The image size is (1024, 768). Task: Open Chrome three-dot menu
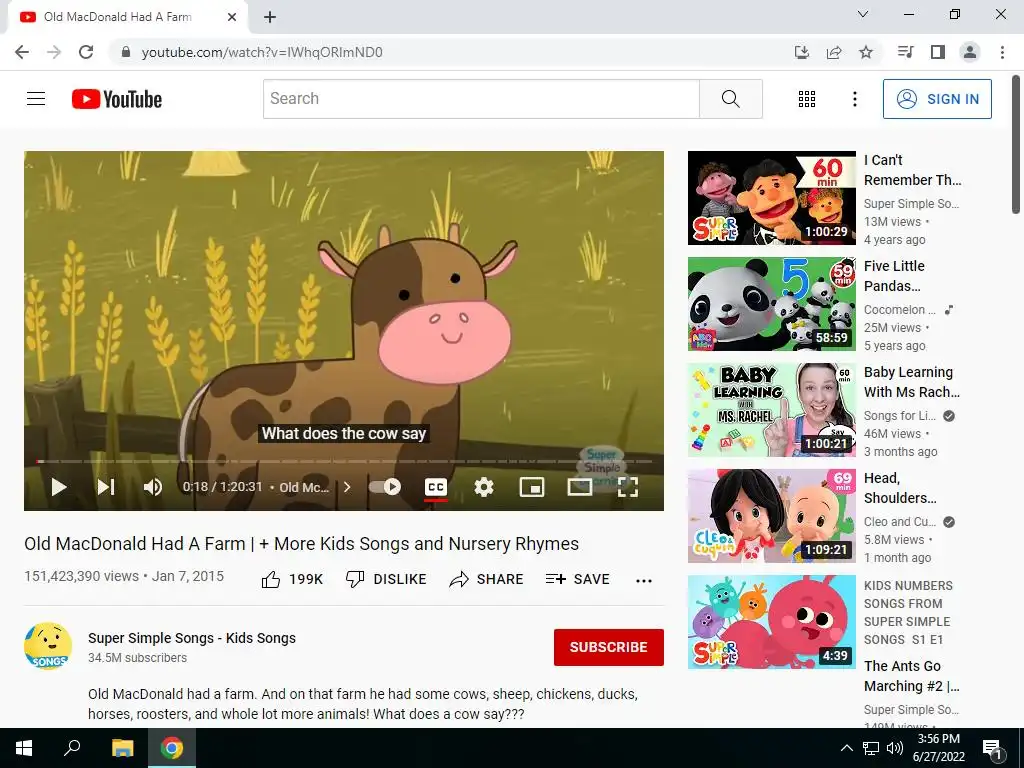click(1002, 52)
